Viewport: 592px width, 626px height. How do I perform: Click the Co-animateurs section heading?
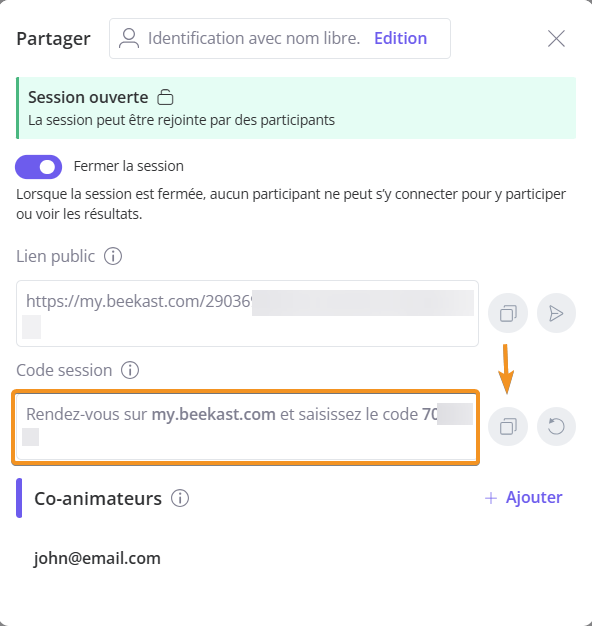point(98,498)
